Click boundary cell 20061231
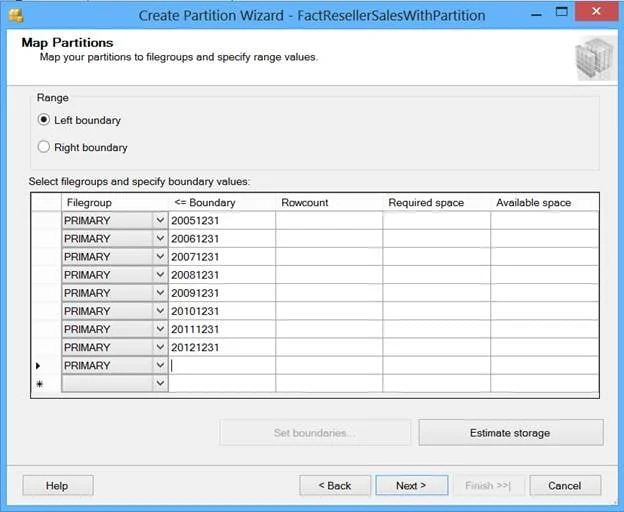Screen dimensions: 624x512 coord(222,239)
